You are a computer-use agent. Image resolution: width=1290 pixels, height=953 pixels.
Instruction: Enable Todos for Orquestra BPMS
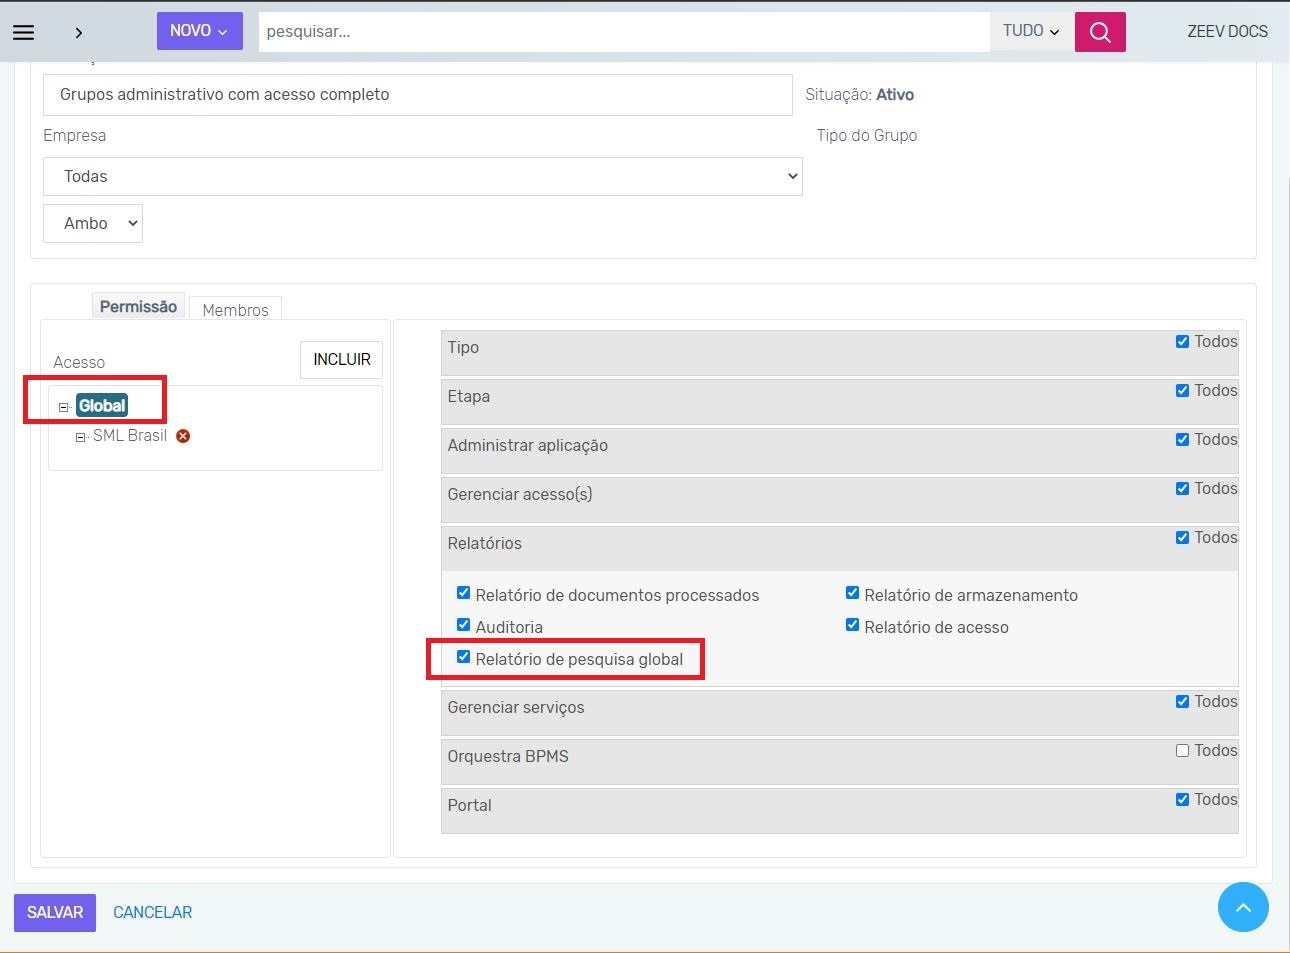click(1182, 750)
